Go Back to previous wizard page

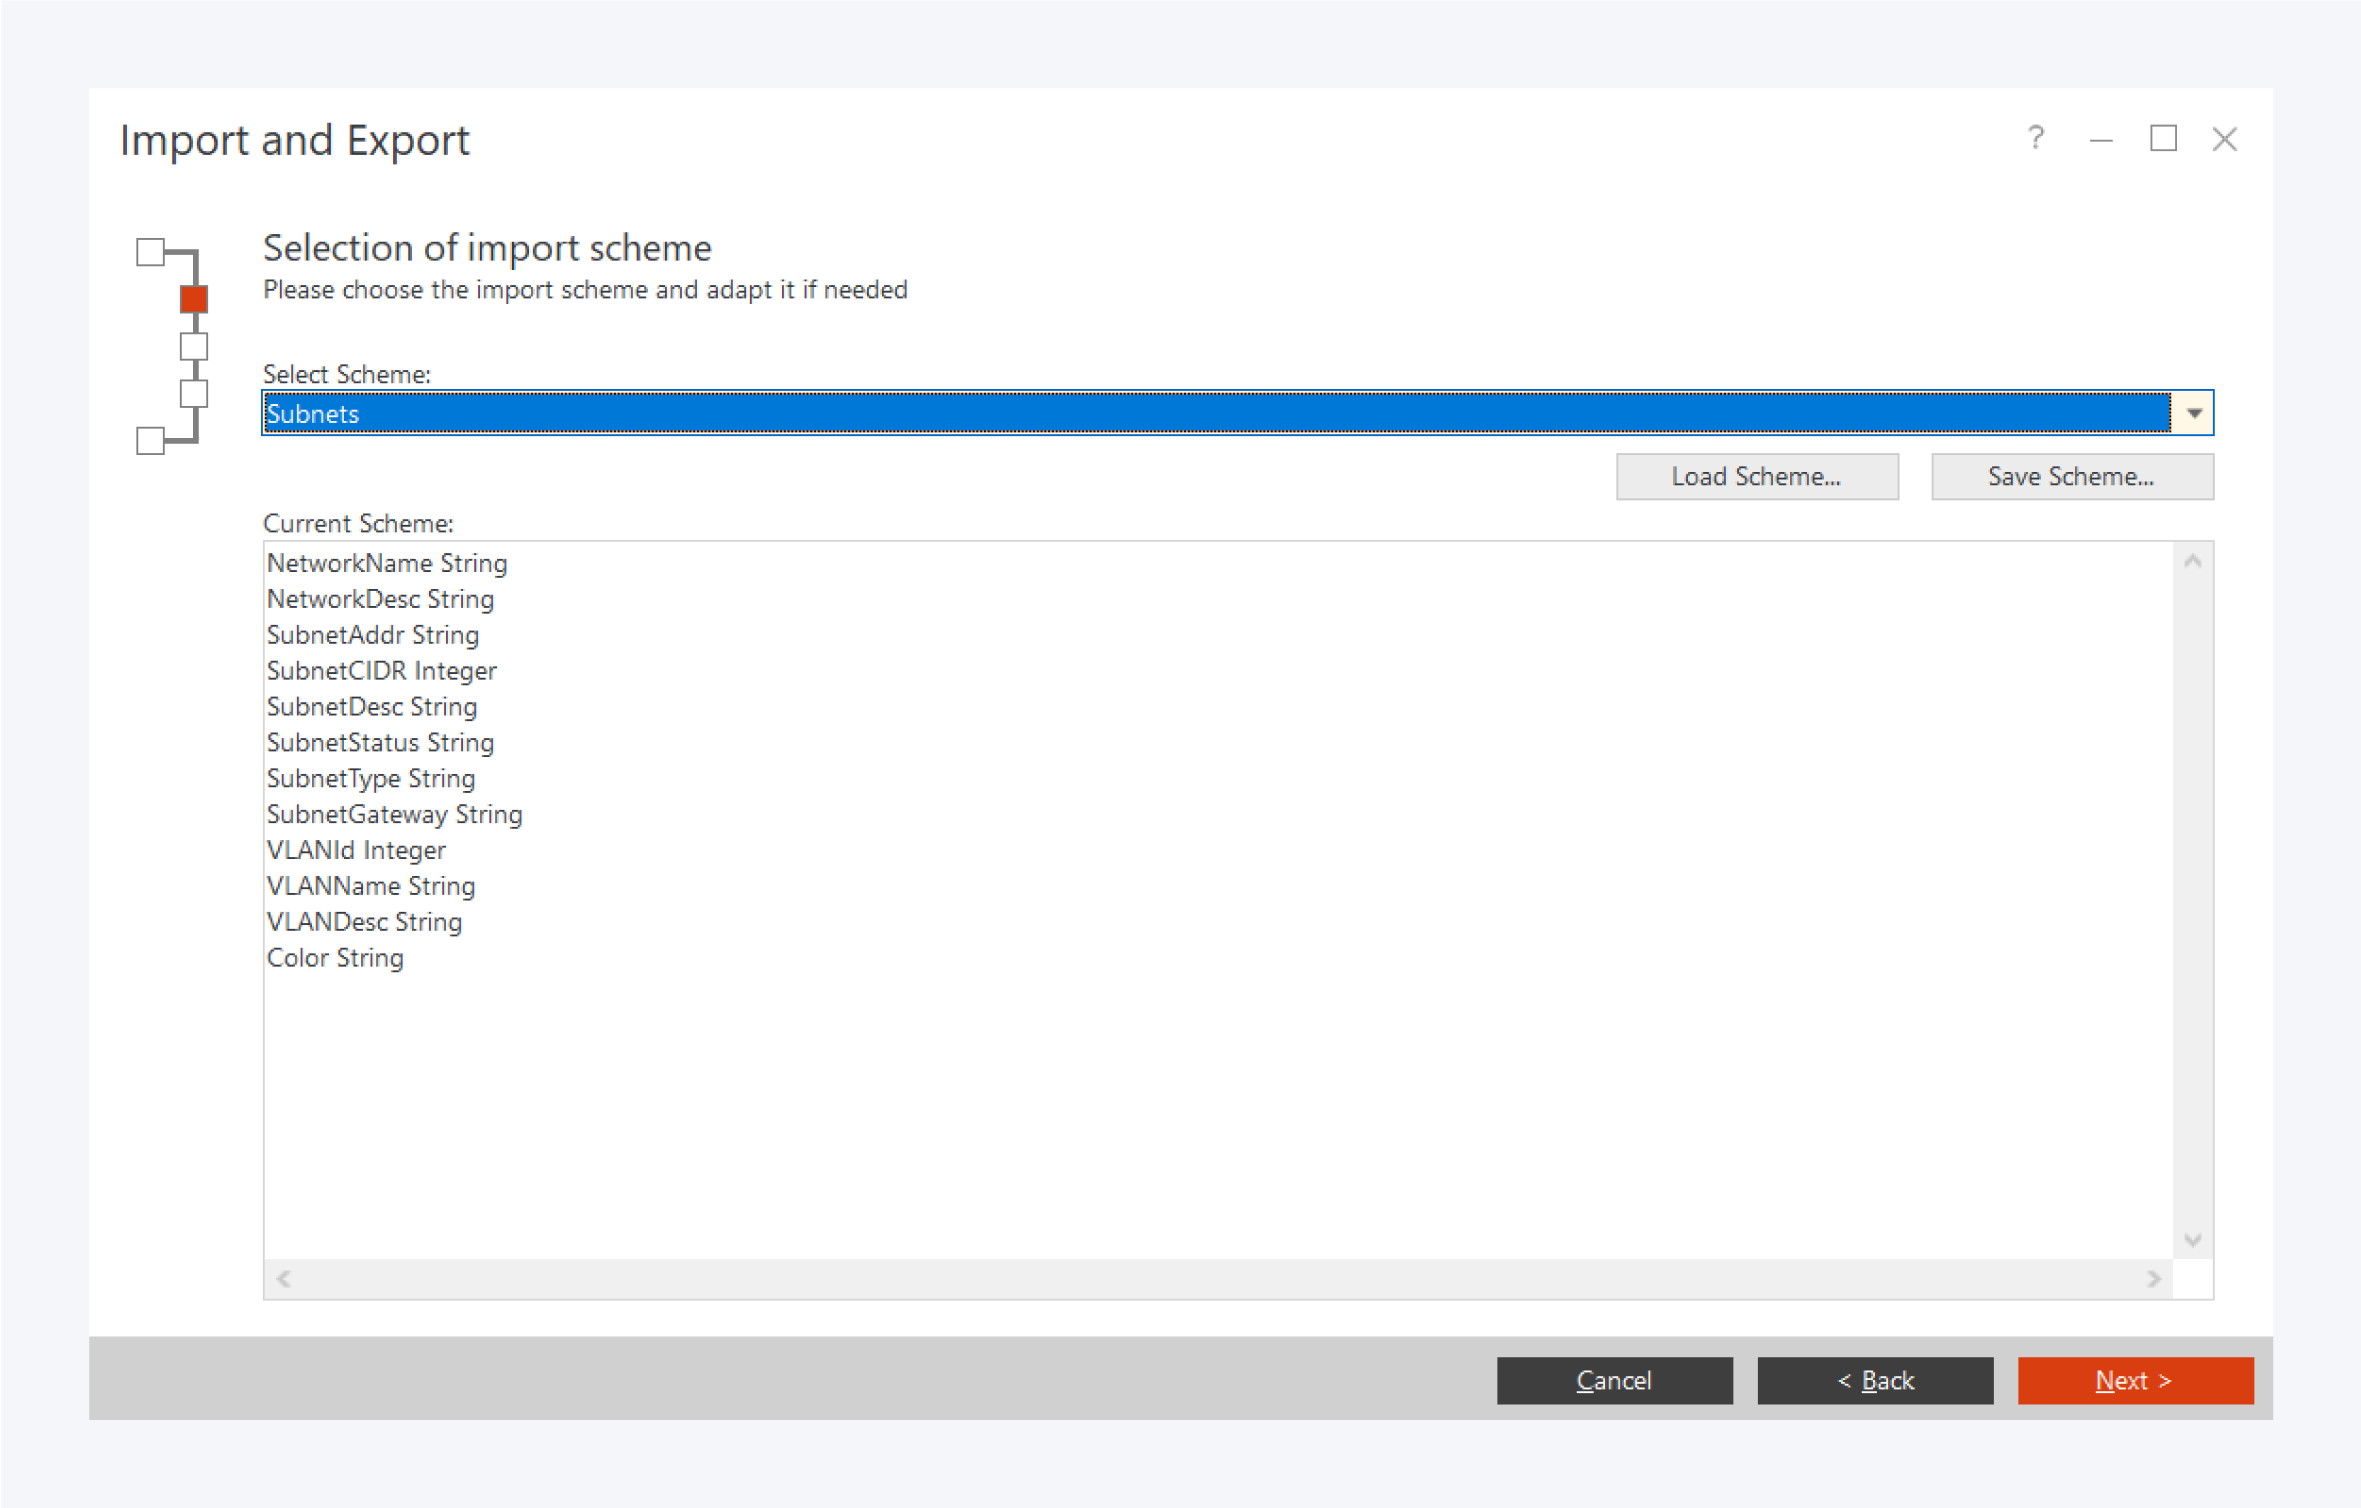coord(1874,1380)
